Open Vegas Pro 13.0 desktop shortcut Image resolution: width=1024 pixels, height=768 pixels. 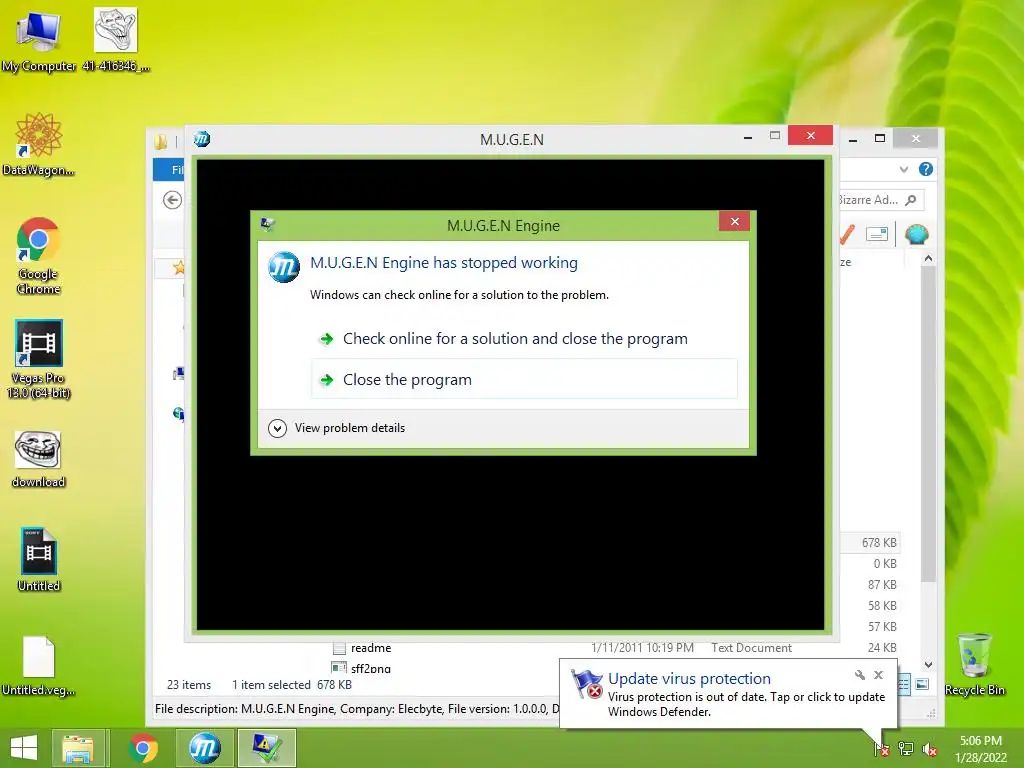point(38,359)
